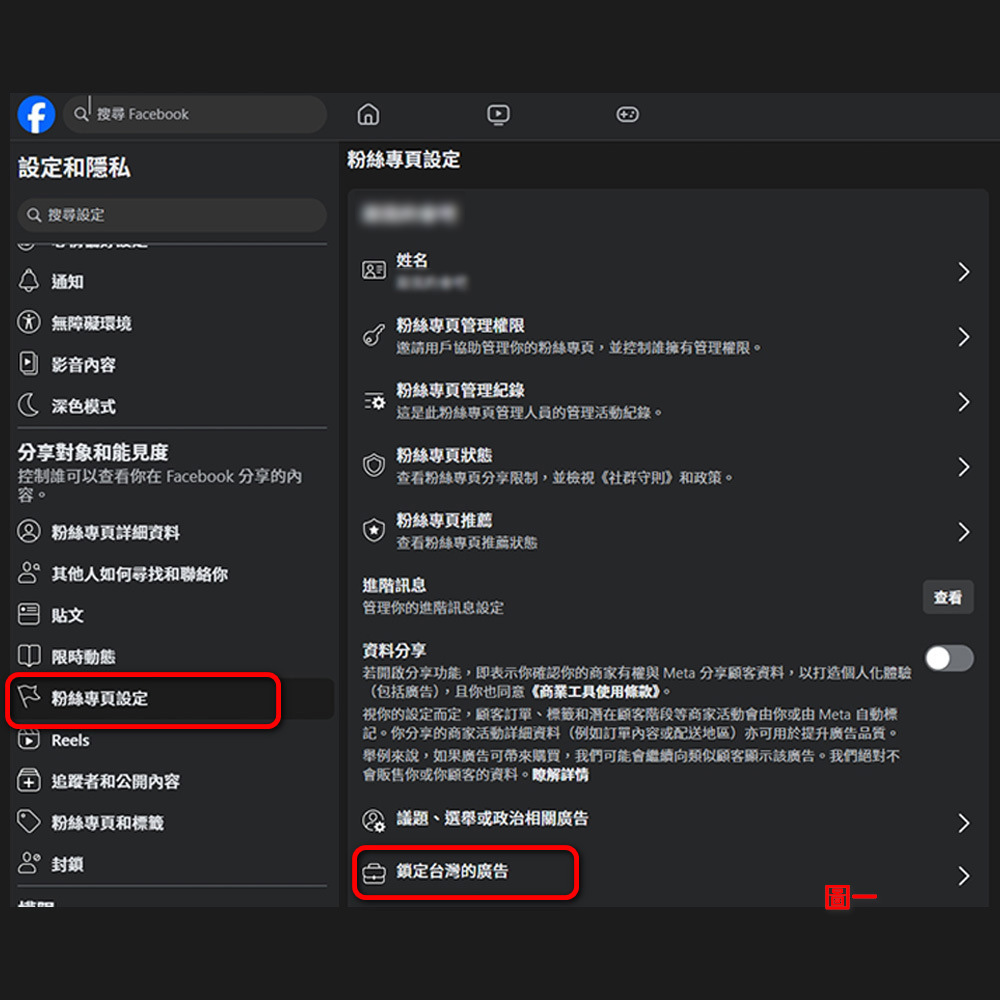Click the tag icon for 粉絲專頁和標籤
Image resolution: width=1000 pixels, height=1000 pixels.
click(29, 822)
